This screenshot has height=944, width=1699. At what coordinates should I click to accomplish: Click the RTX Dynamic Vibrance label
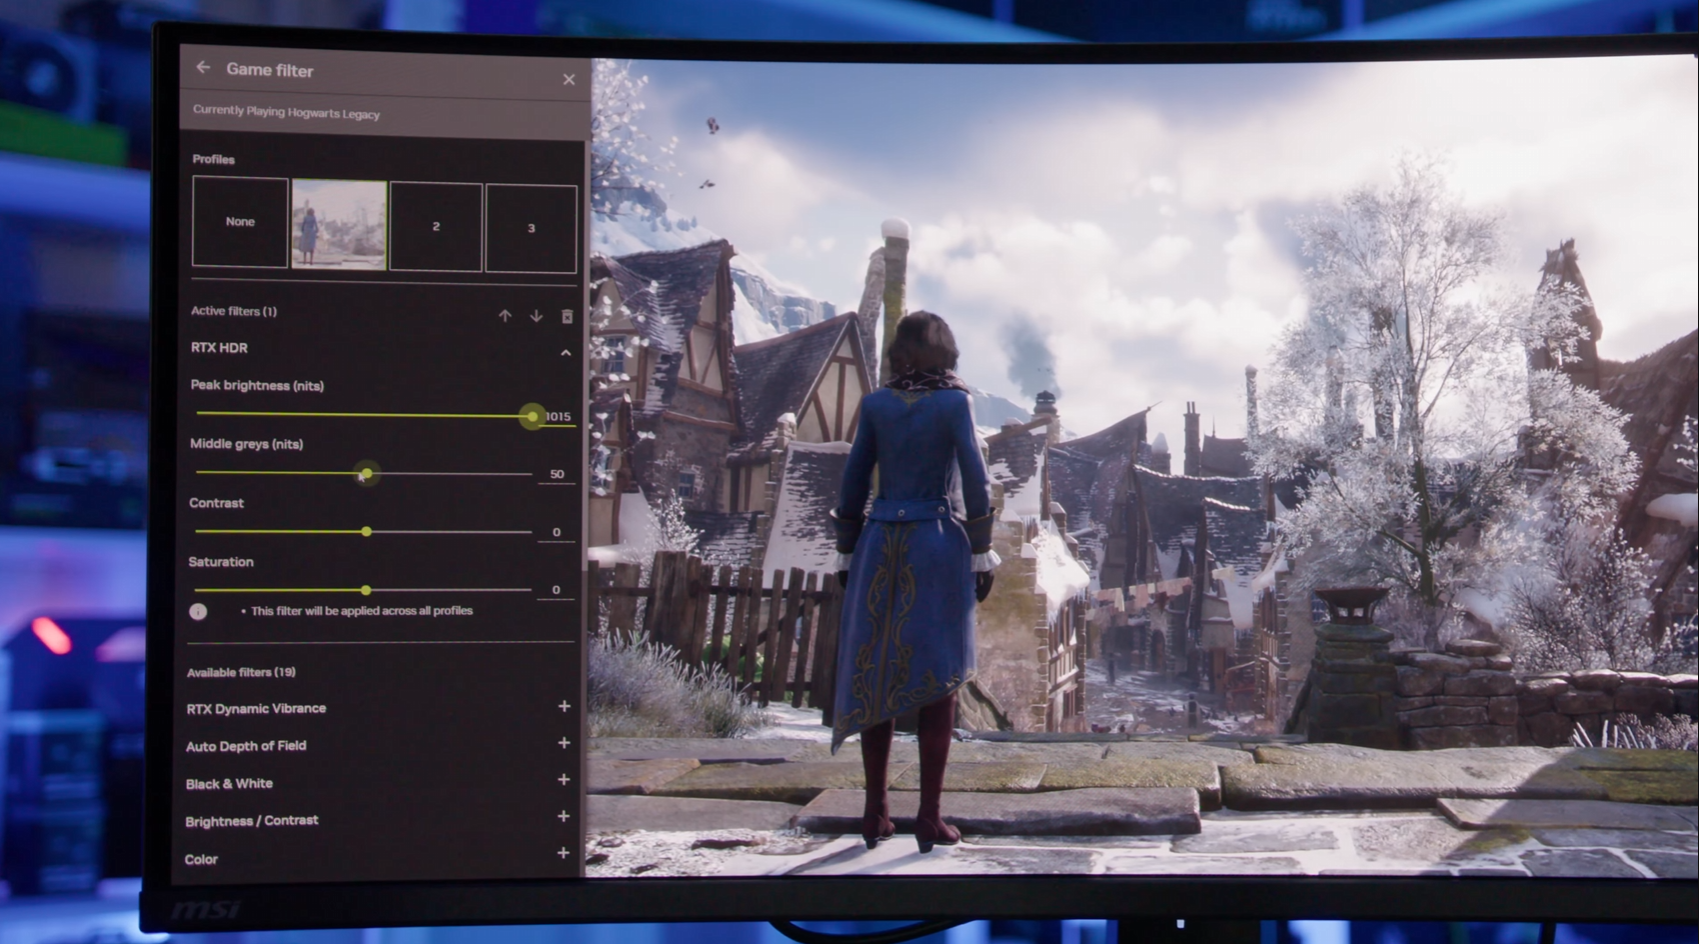(x=256, y=708)
